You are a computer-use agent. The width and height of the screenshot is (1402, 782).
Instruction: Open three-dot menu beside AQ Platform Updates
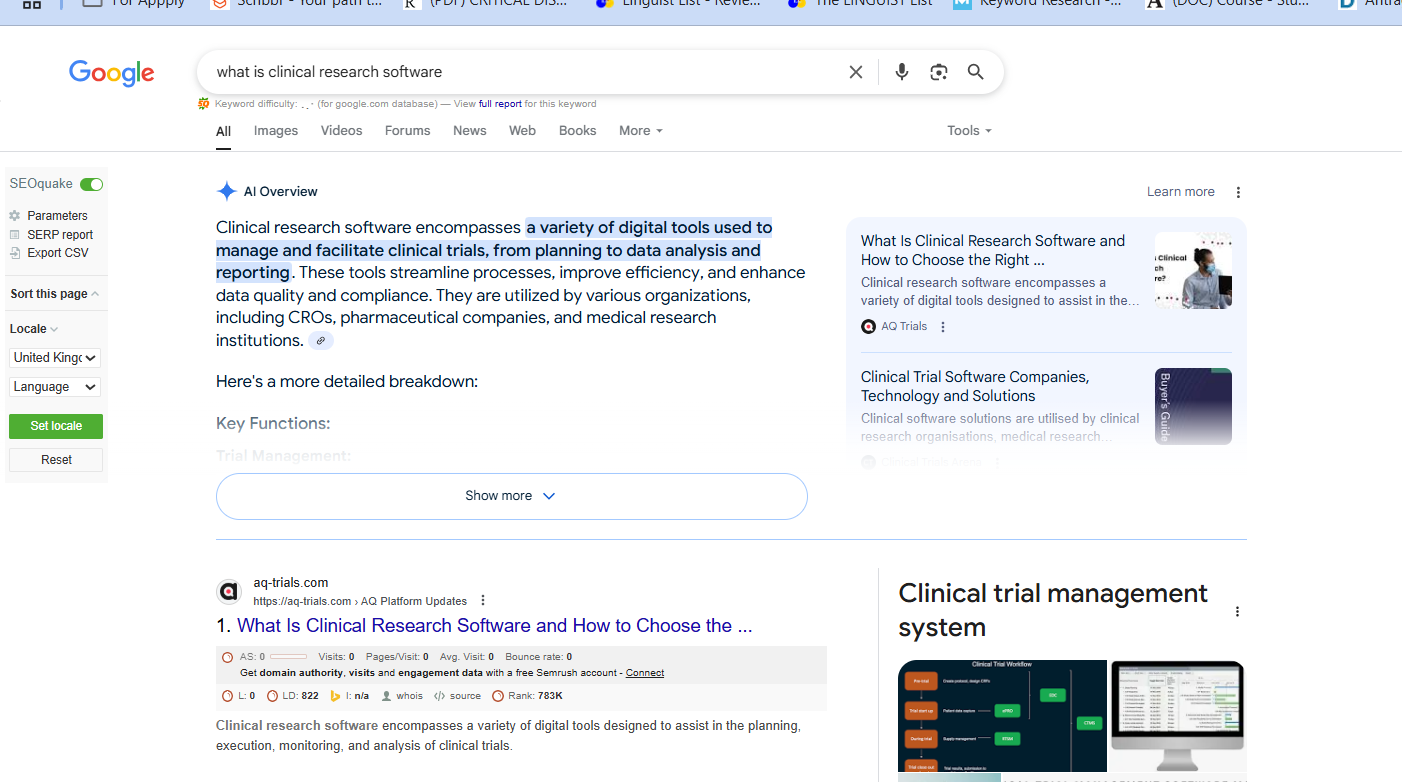(483, 601)
